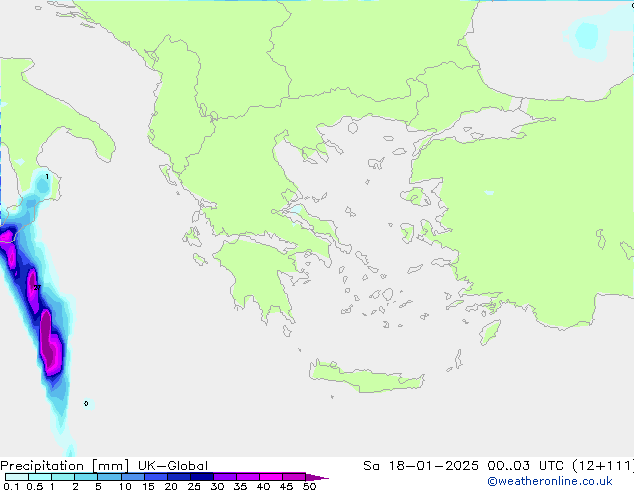
Task: Click the '(12+111' forecast offset text
Action: pyautogui.click(x=602, y=466)
